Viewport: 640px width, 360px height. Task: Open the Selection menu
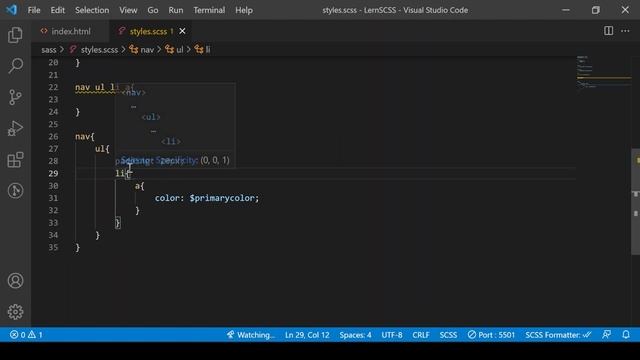[x=92, y=10]
